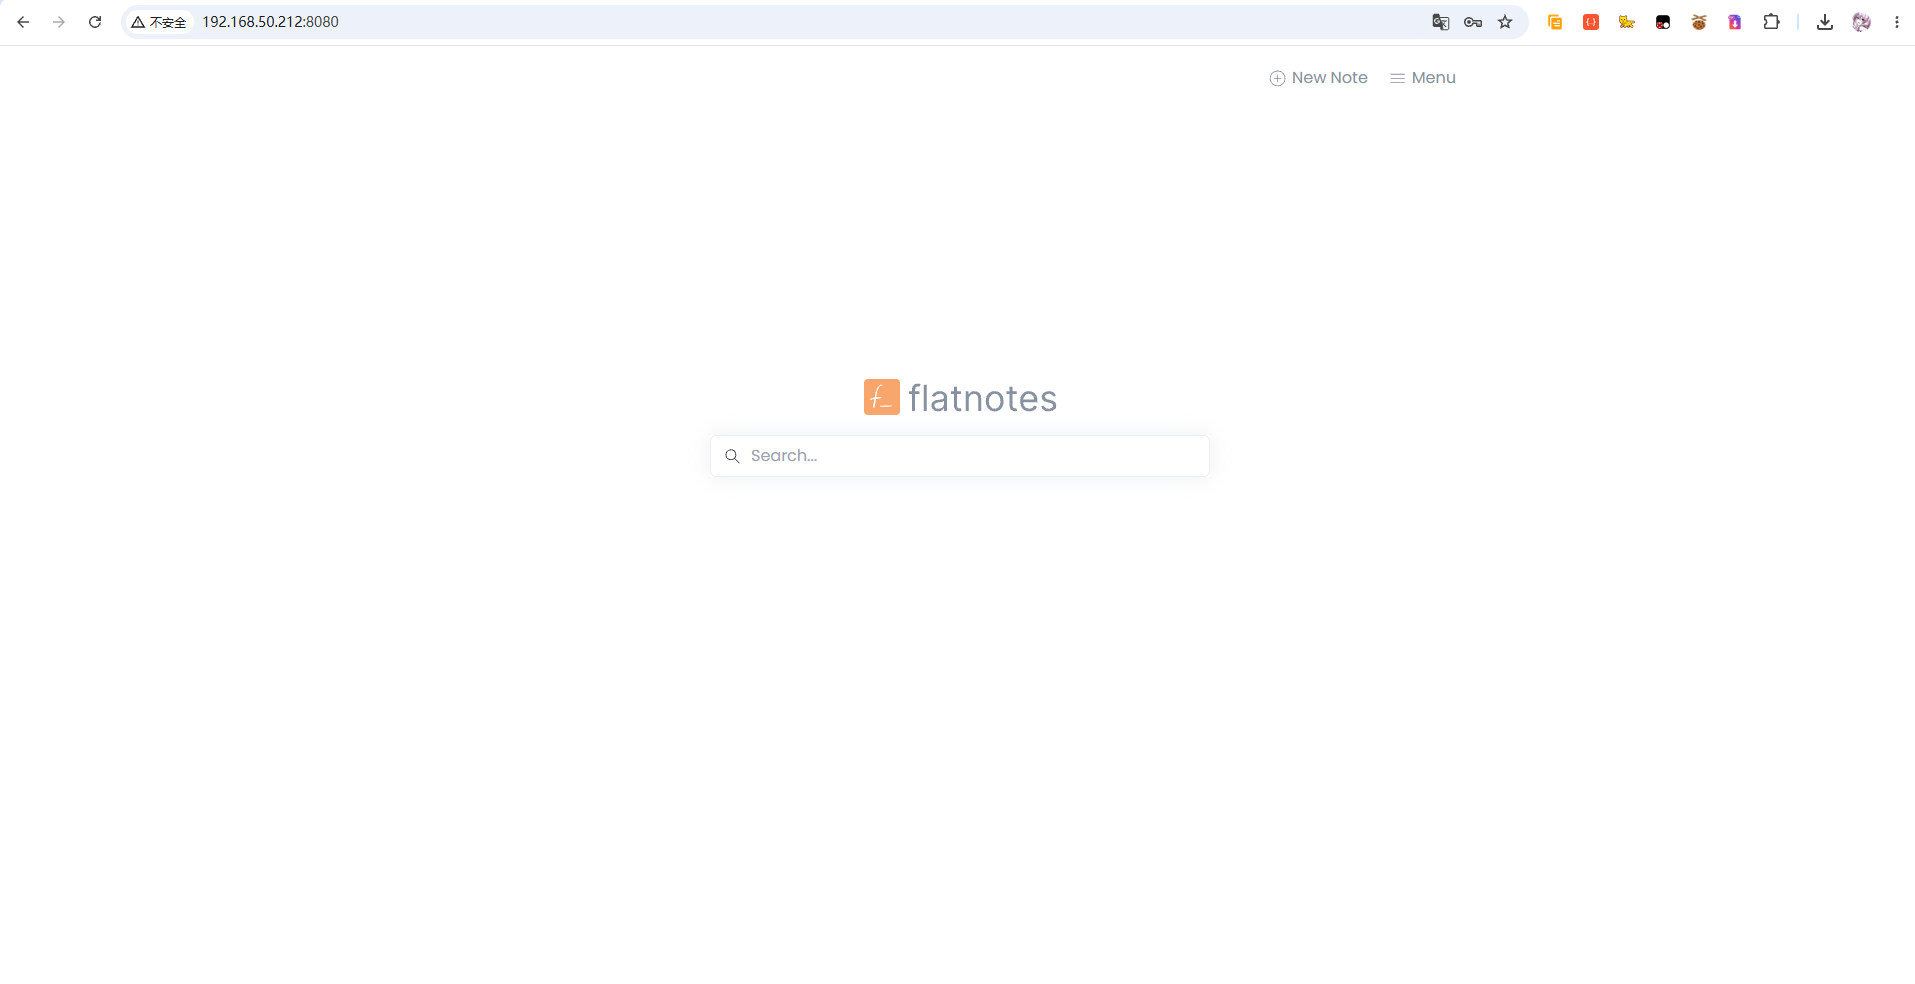Open the black square extension icon
1915x984 pixels.
click(x=1663, y=22)
